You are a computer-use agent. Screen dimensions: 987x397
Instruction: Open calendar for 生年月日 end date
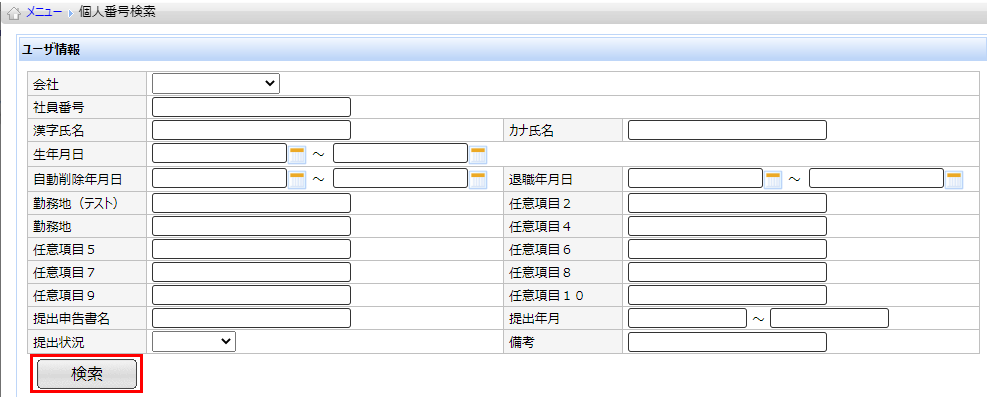pos(478,154)
